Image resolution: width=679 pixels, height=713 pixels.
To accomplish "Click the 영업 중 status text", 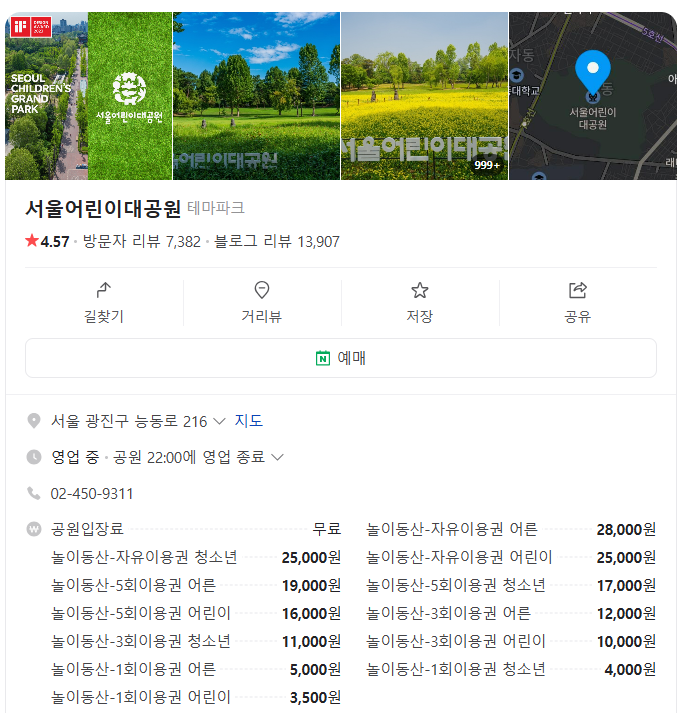I will coord(75,457).
